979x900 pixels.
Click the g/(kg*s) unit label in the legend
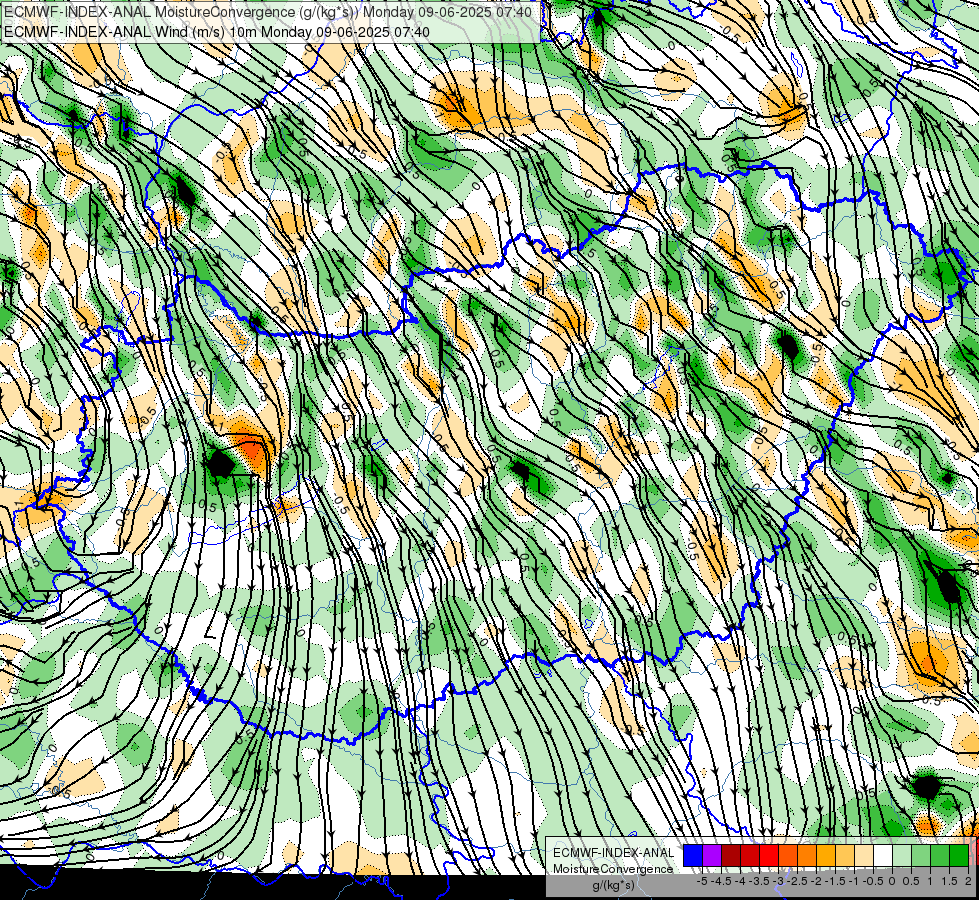pyautogui.click(x=613, y=886)
